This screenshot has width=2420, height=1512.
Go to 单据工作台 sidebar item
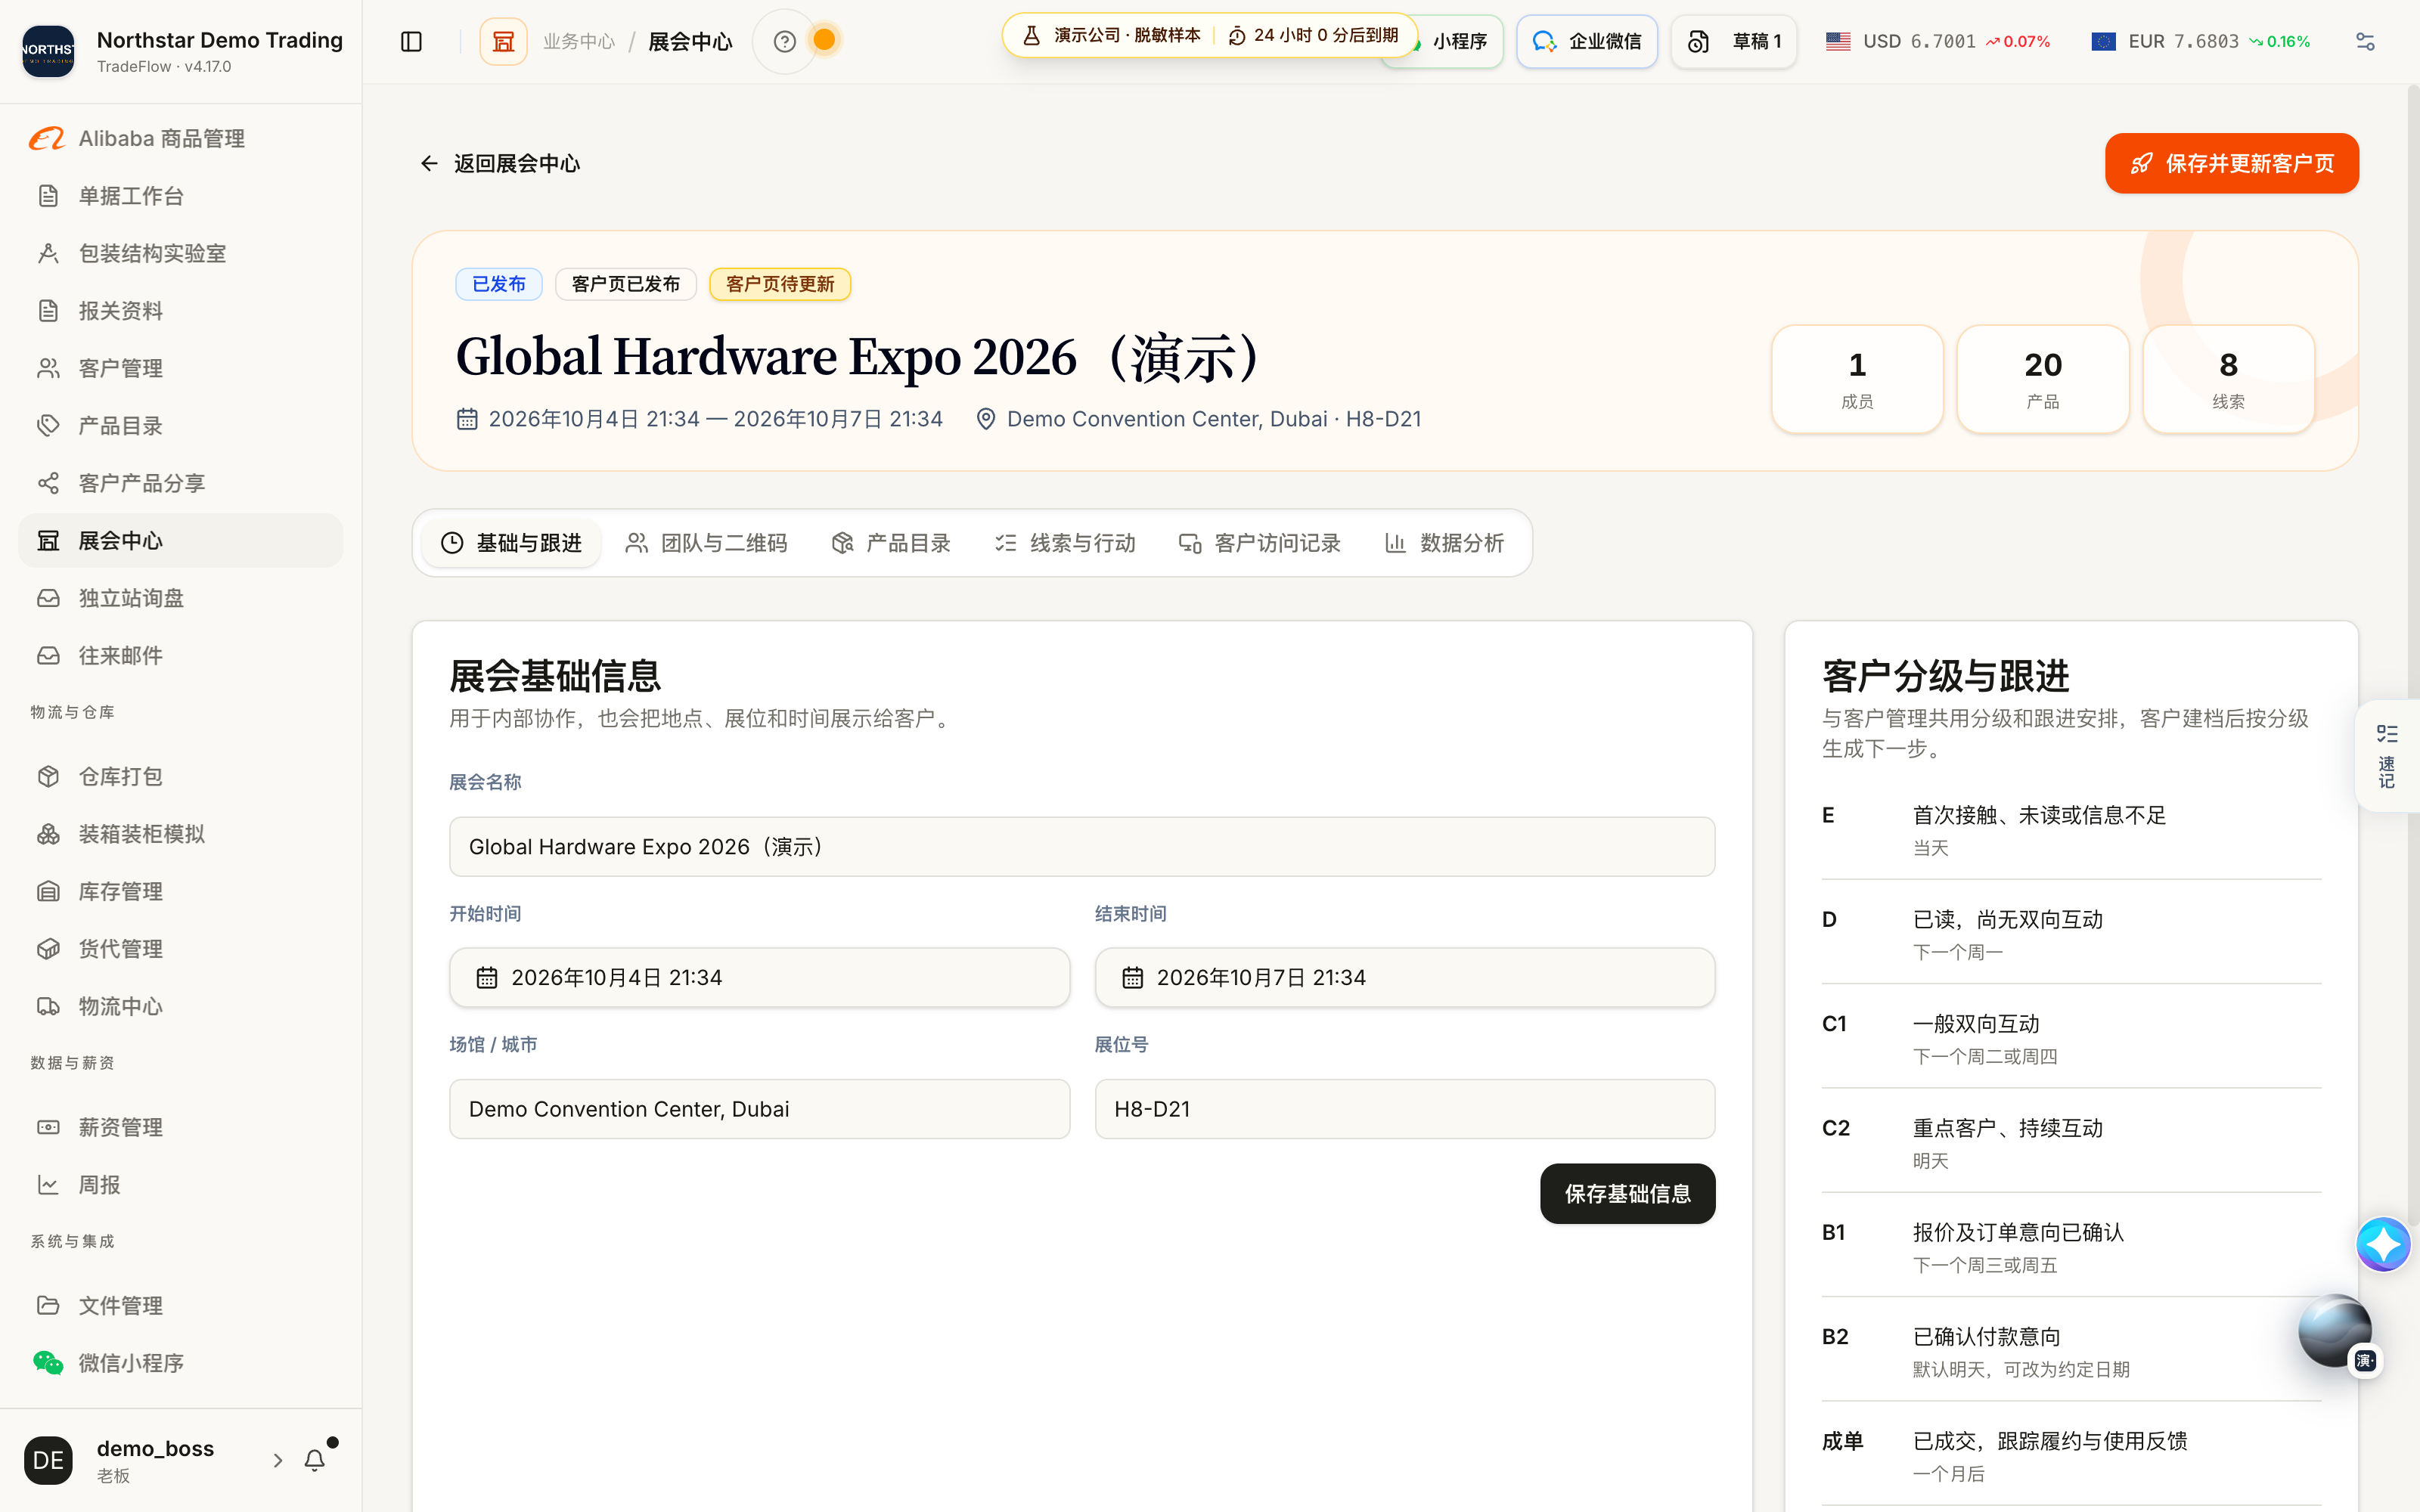point(181,196)
